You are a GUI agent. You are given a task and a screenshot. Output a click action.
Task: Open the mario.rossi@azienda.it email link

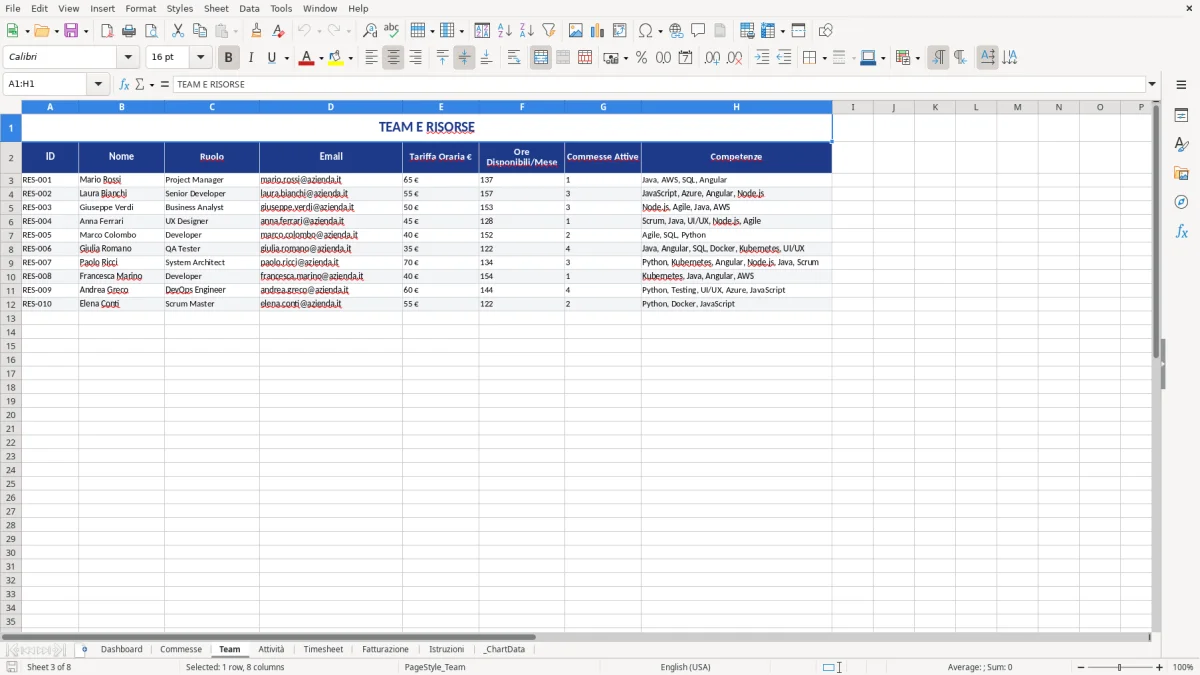coord(298,180)
